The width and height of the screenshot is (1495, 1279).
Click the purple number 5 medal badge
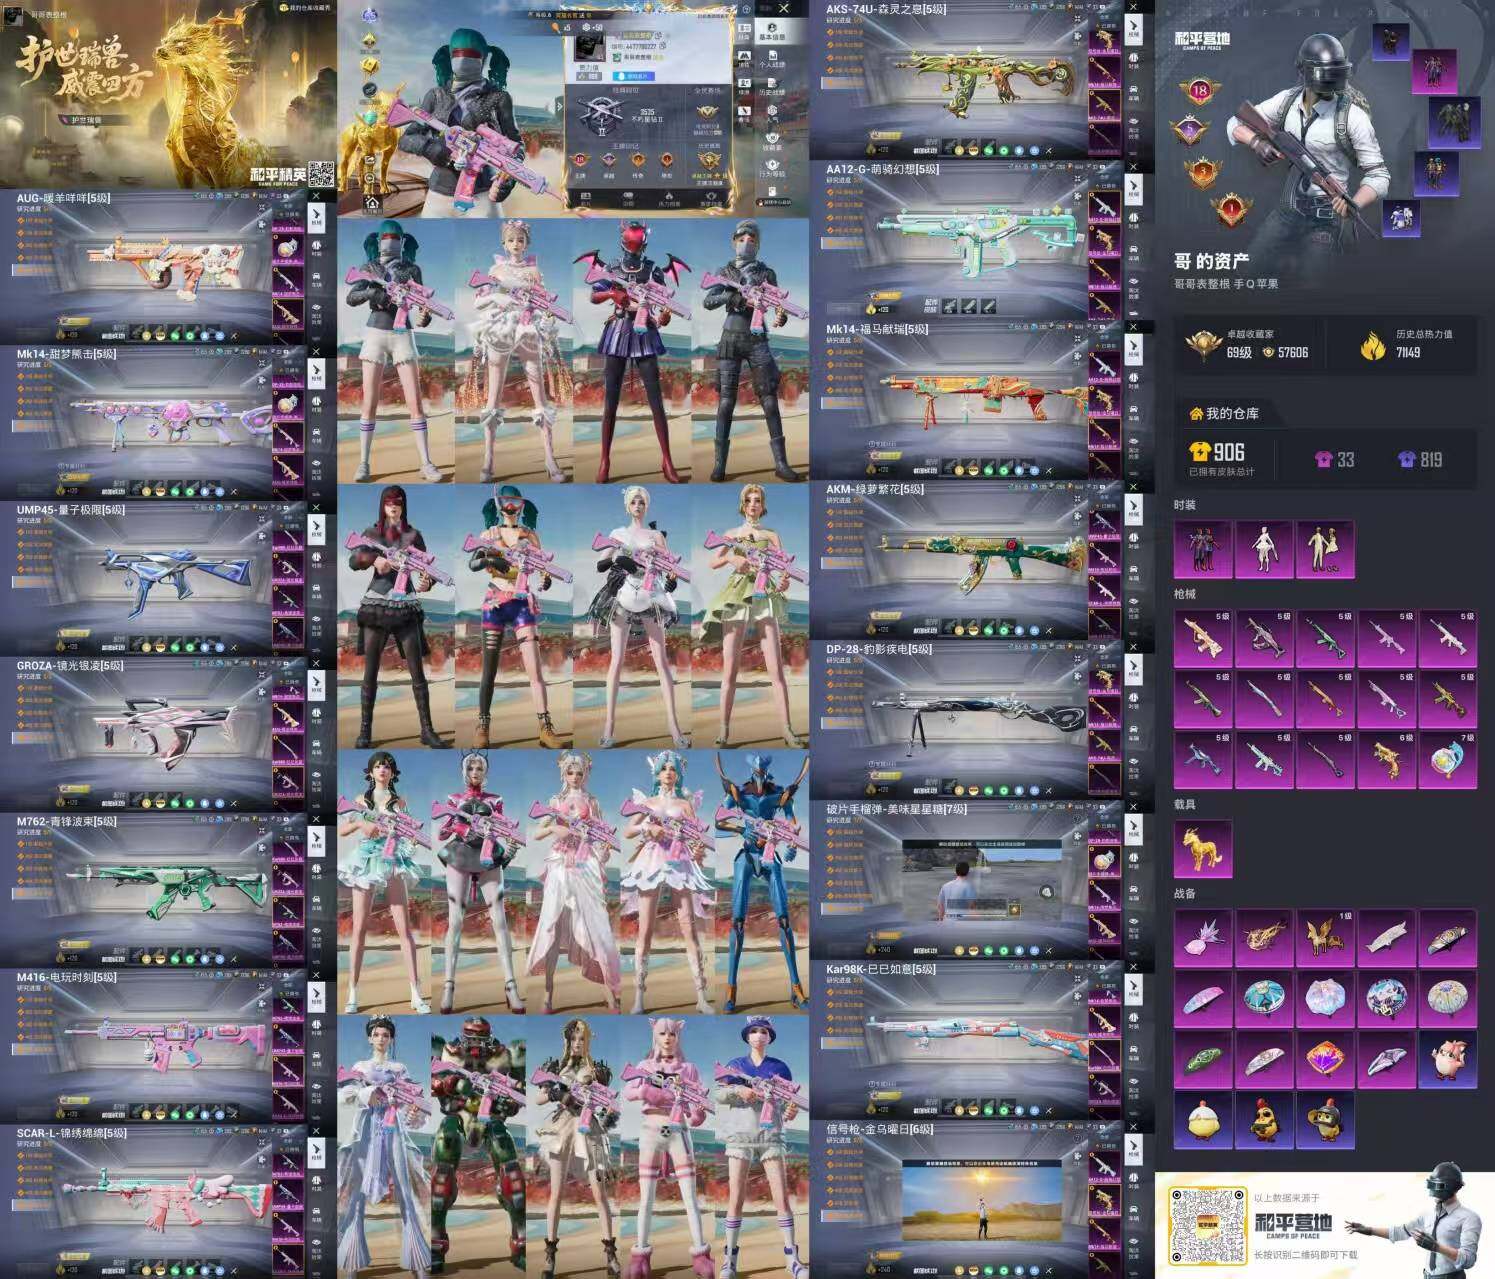[x=1190, y=131]
